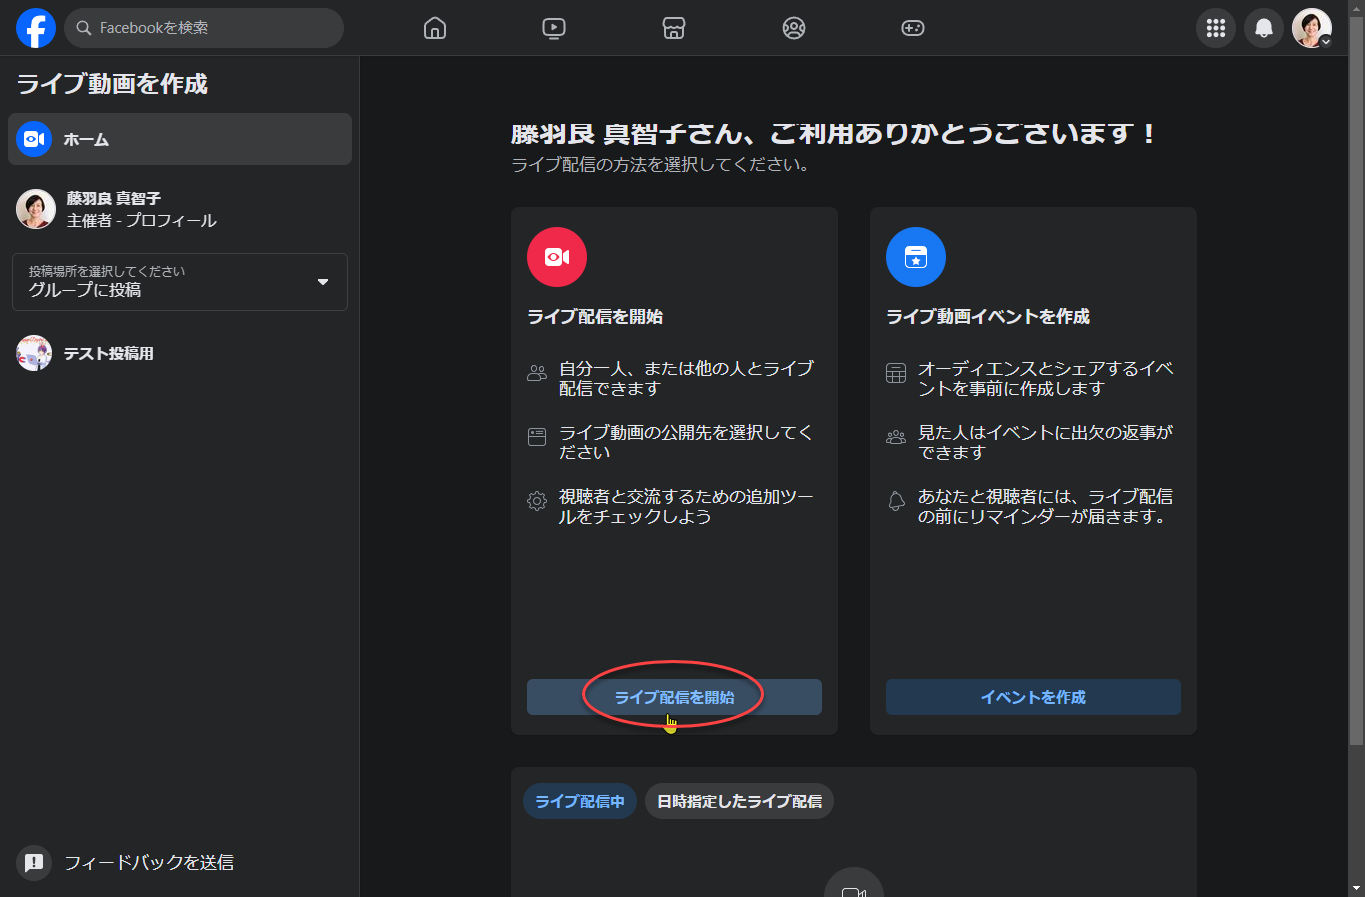Click the フィードバックを送信 link

pyautogui.click(x=149, y=862)
